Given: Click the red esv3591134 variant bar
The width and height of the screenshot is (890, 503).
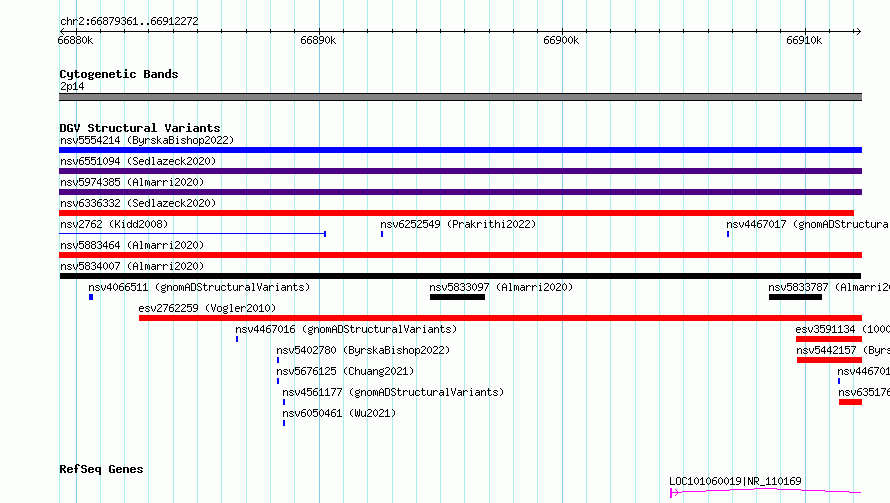Looking at the screenshot, I should coord(829,339).
